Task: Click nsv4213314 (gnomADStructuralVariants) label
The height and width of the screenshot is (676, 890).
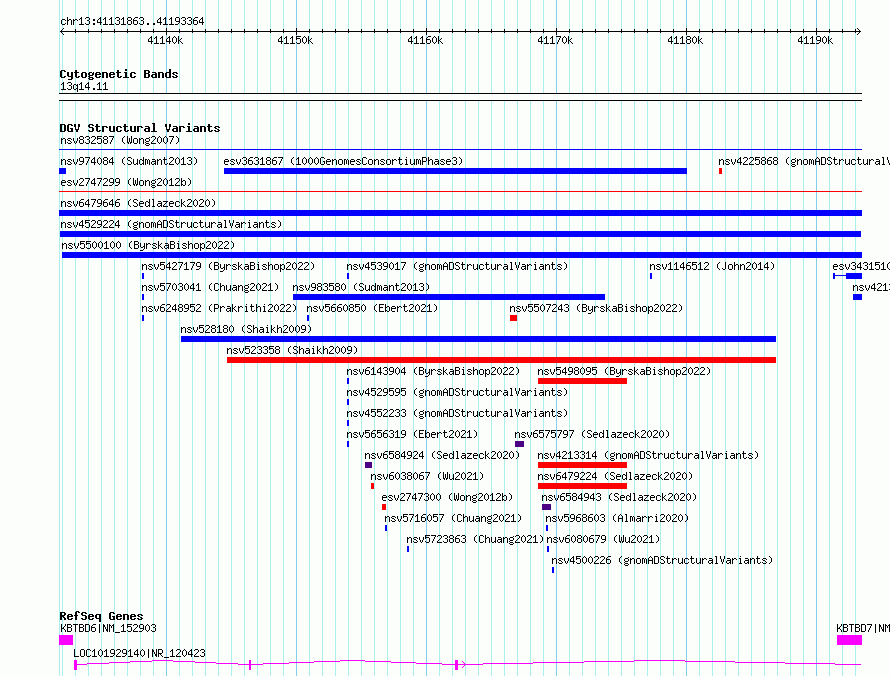Action: [648, 455]
